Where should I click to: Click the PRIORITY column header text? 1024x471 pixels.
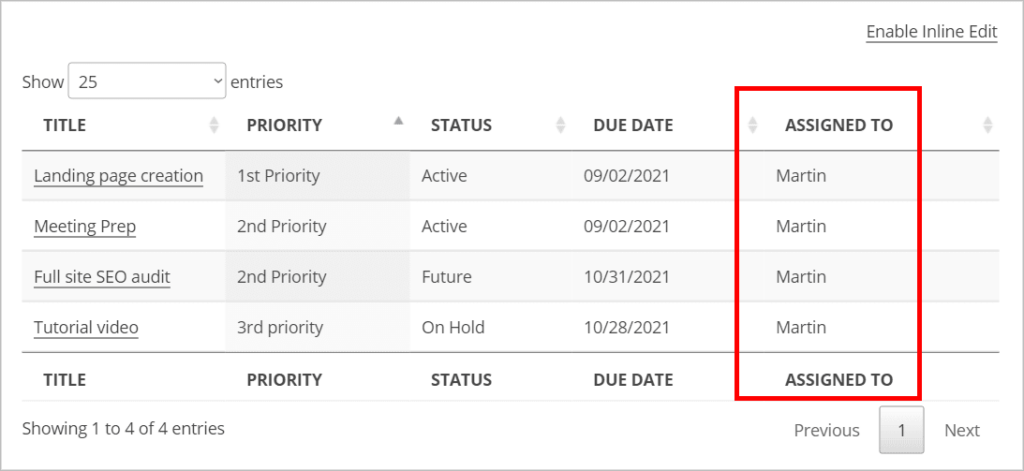pos(284,125)
